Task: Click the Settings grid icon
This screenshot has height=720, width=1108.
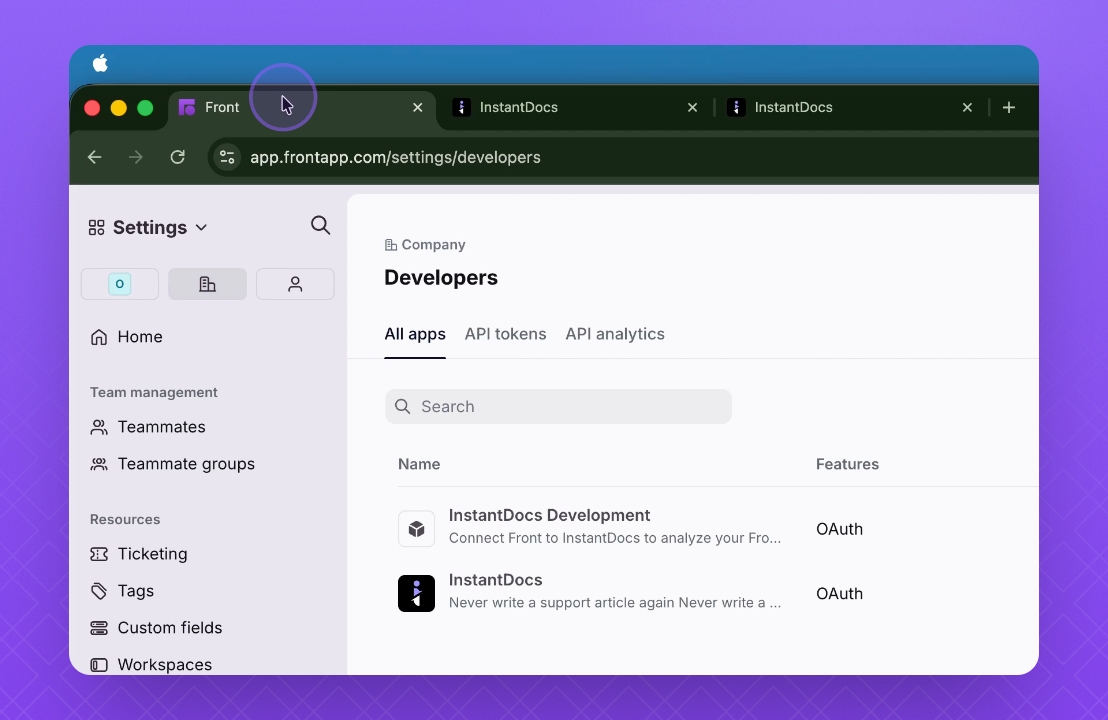Action: point(96,228)
